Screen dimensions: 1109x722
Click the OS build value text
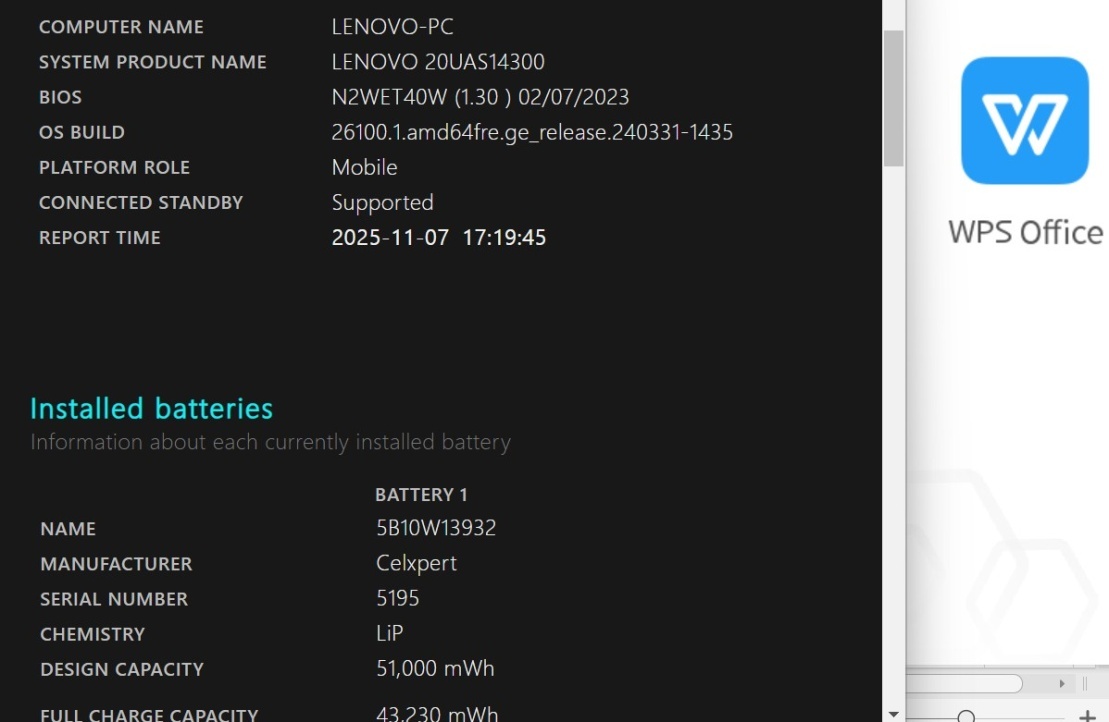(532, 132)
